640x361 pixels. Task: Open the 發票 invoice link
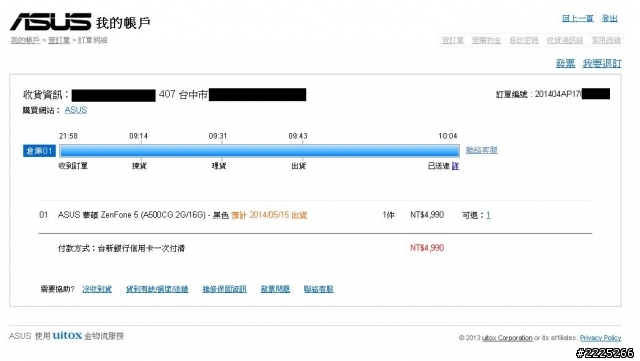(x=565, y=63)
